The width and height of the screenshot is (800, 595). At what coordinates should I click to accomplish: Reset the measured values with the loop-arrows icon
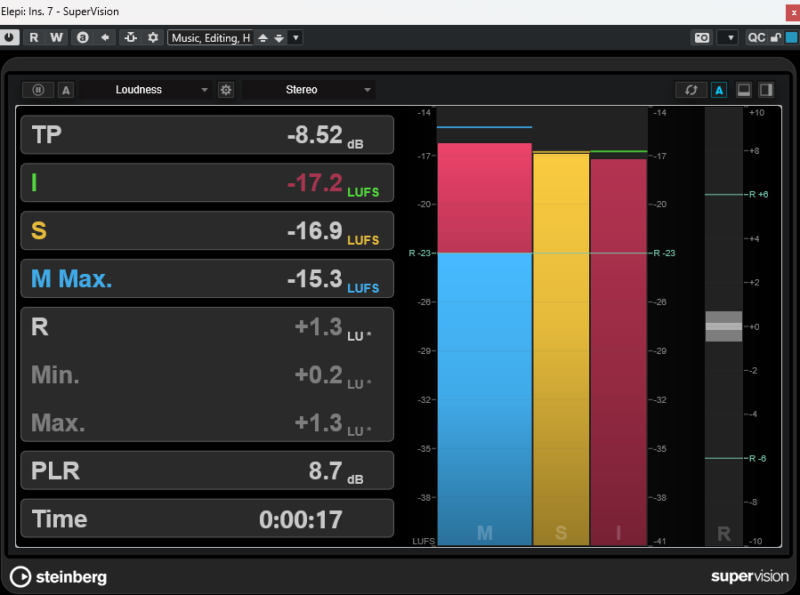pyautogui.click(x=691, y=90)
